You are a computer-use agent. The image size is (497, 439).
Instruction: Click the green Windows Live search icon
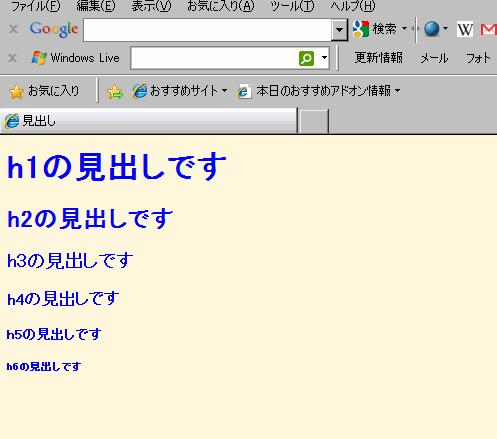coord(306,59)
